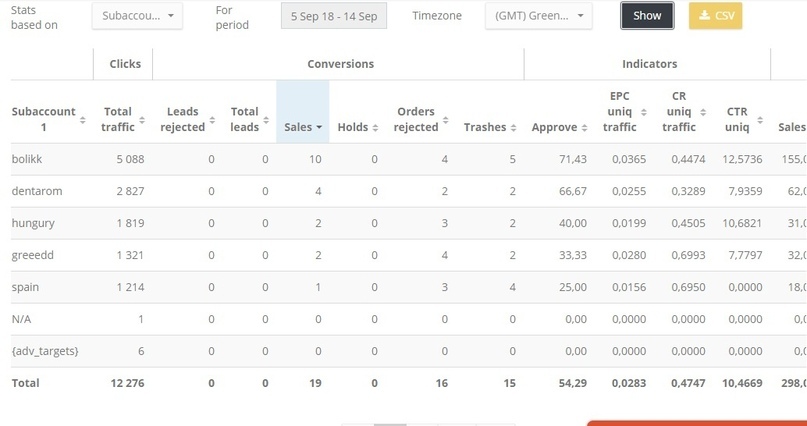Click greeedd CR value 0,6993
807x426 pixels.
click(x=688, y=255)
